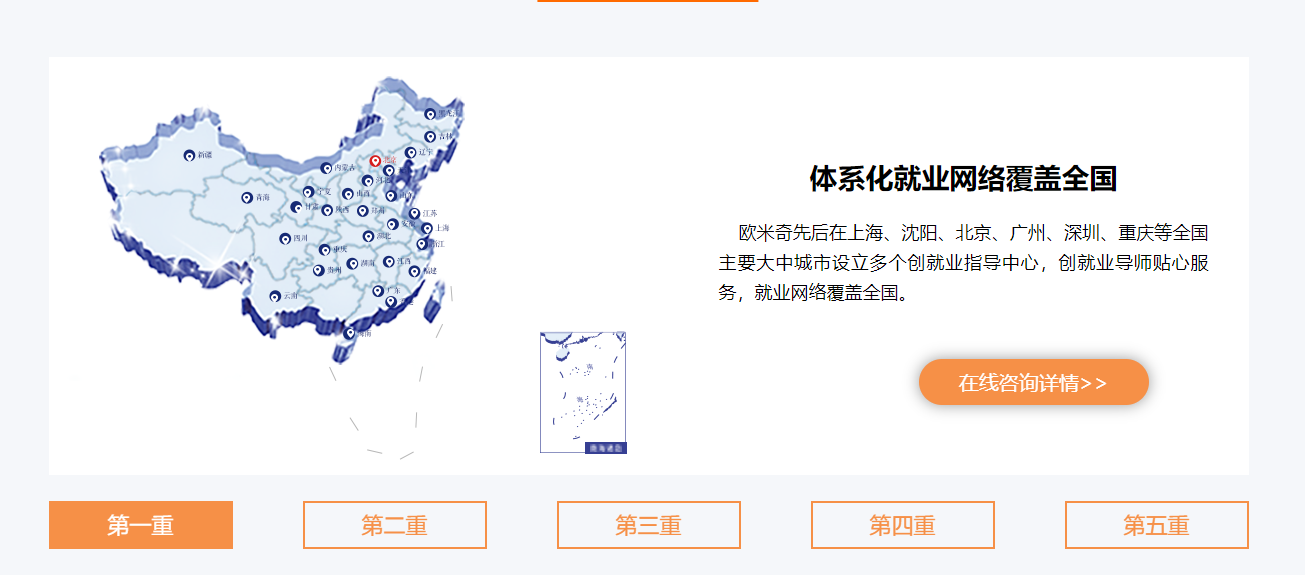
Task: Select the Liaoning (辽宁) location marker
Action: tap(411, 152)
